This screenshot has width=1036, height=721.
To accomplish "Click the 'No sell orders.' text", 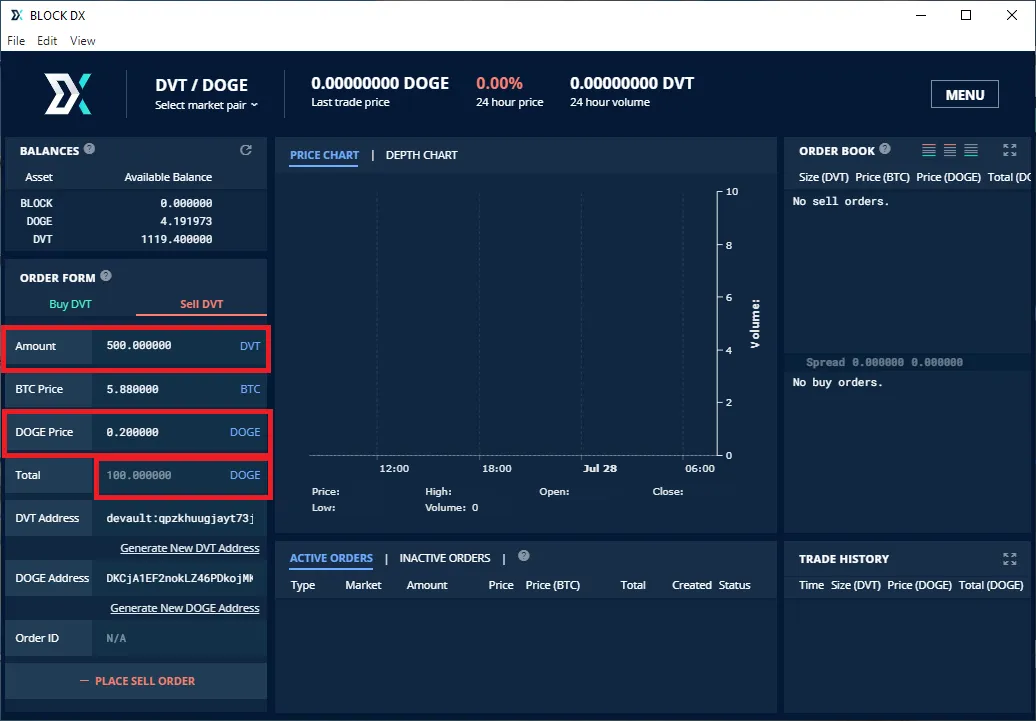I will [840, 202].
